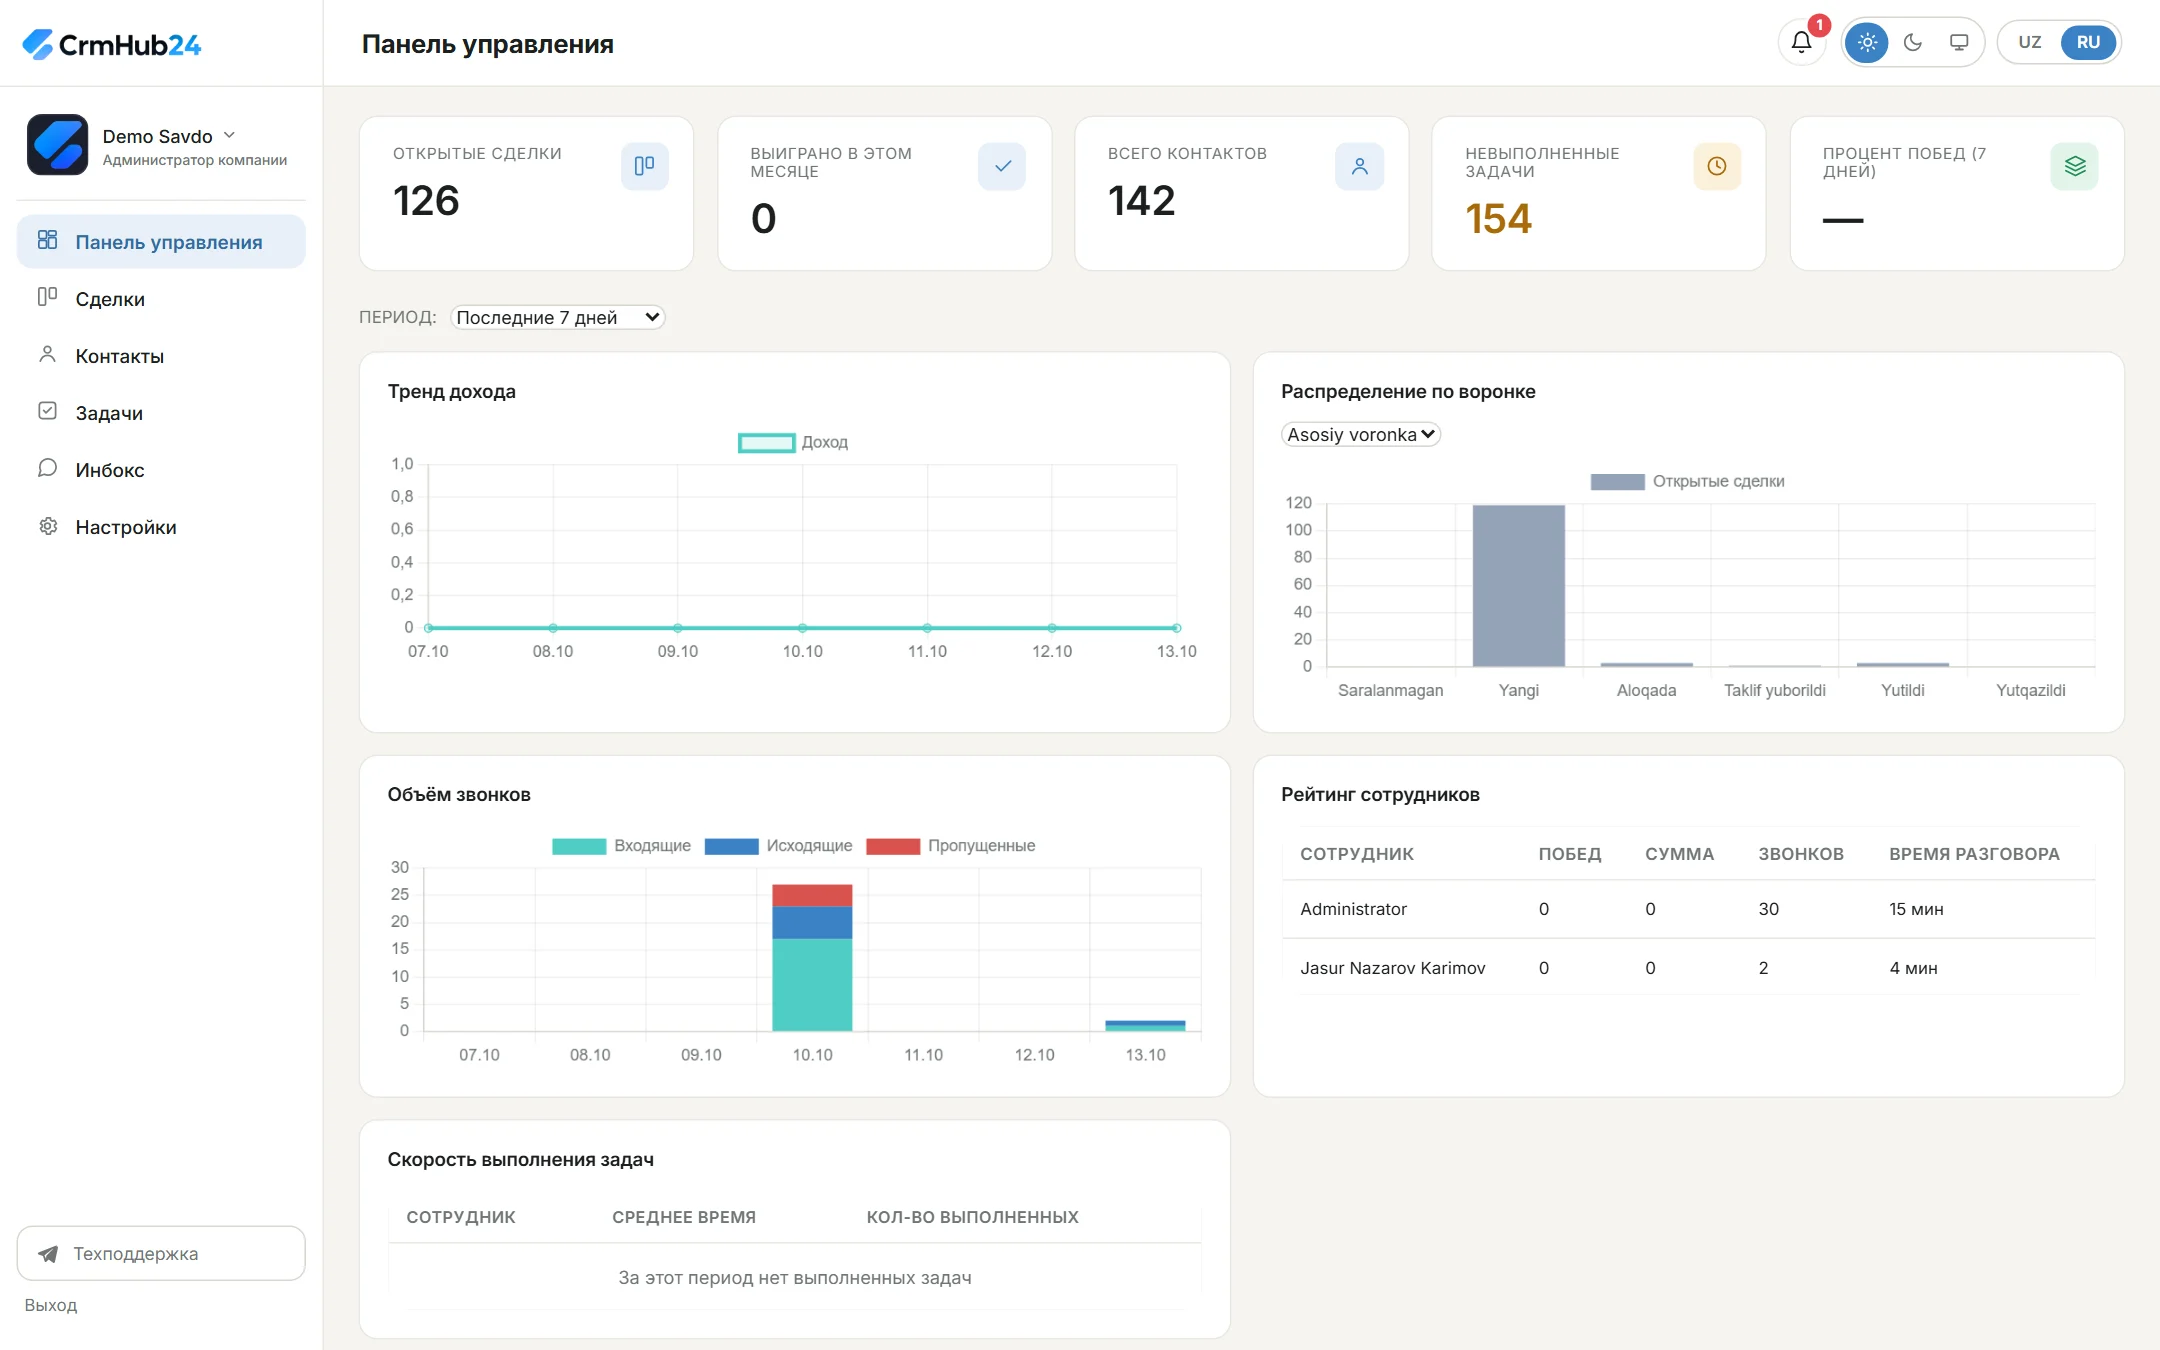Click the 142 total contacts value
The image size is (2160, 1350).
click(x=1141, y=201)
